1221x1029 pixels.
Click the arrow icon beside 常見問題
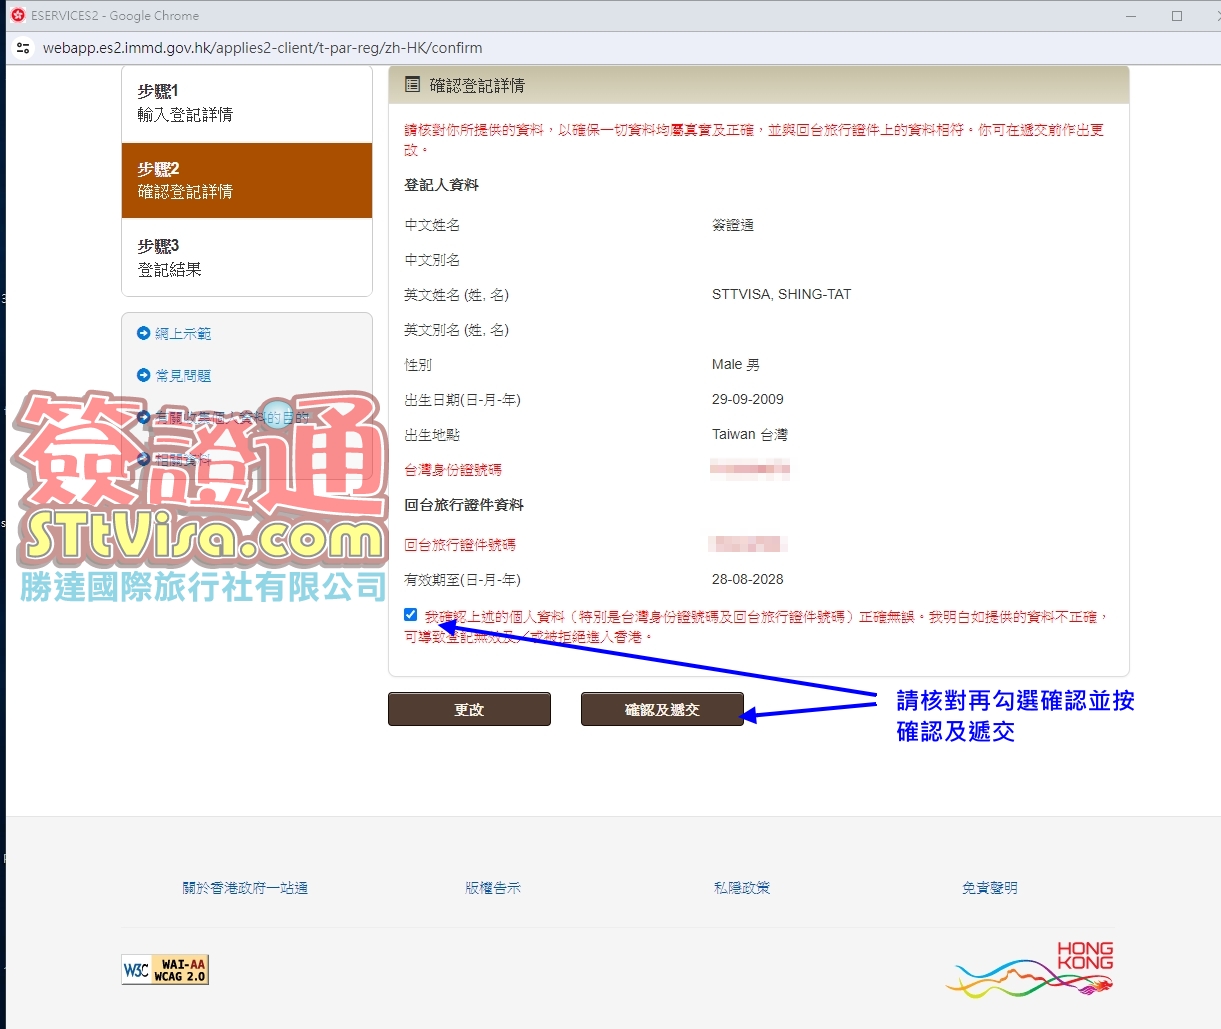(143, 375)
